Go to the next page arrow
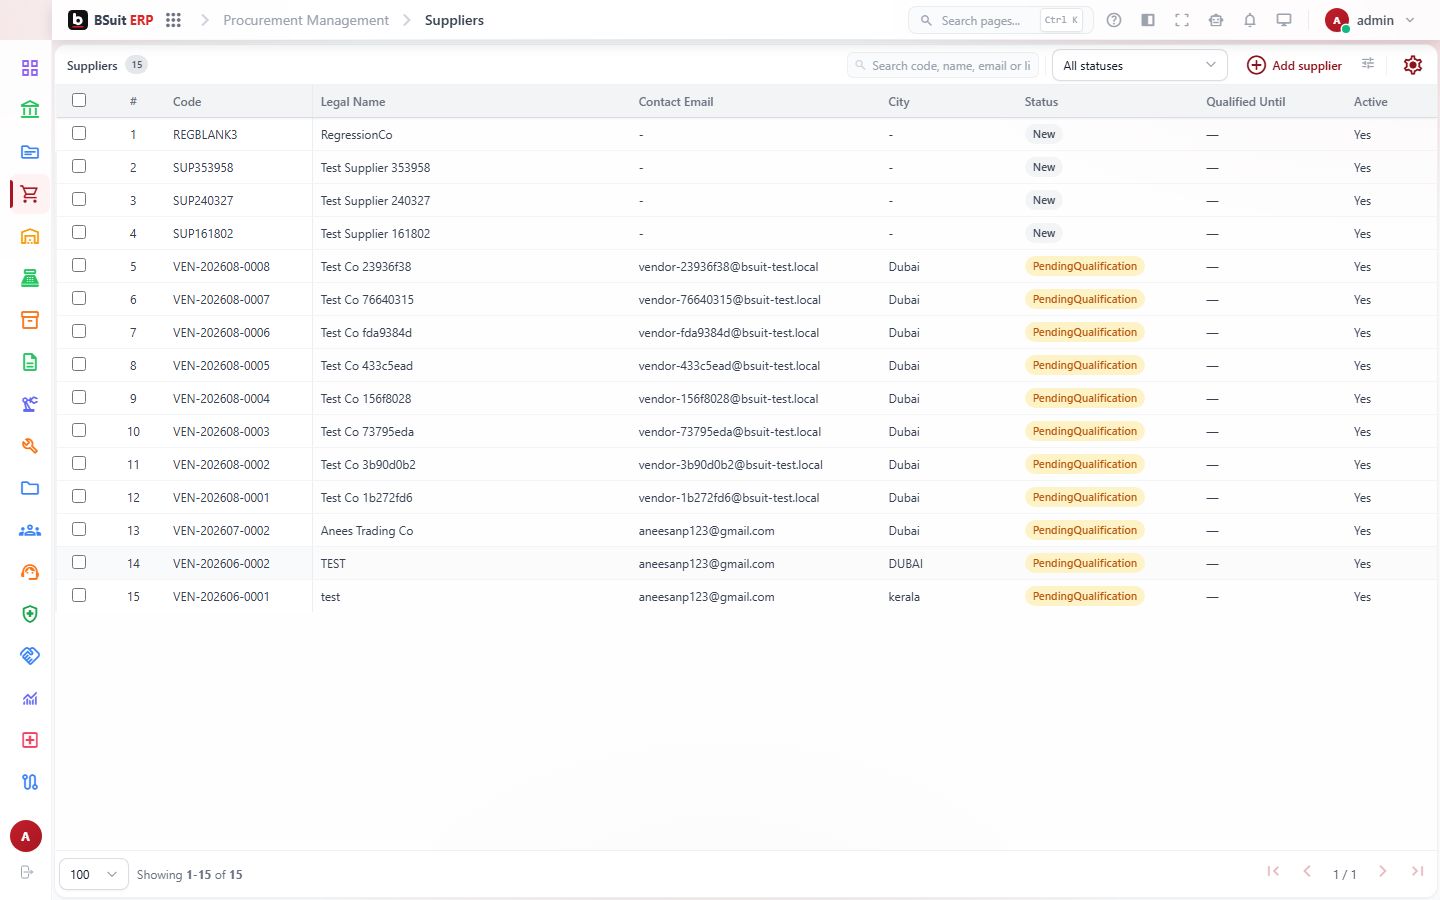Viewport: 1440px width, 900px height. pyautogui.click(x=1383, y=872)
